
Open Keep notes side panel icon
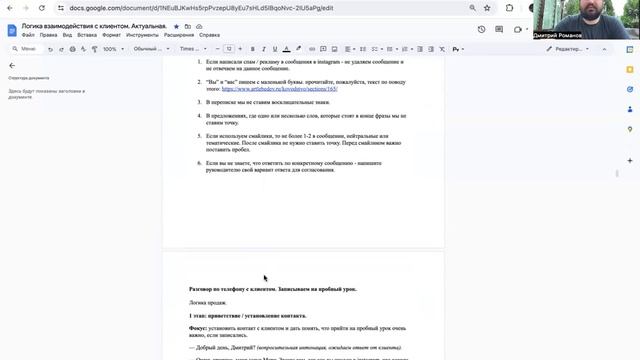point(630,70)
